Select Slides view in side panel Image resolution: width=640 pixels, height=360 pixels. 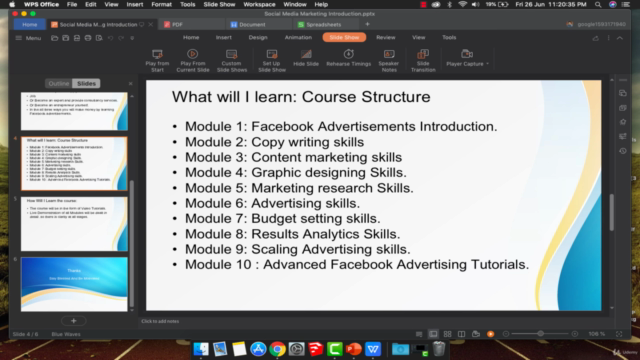[x=87, y=83]
